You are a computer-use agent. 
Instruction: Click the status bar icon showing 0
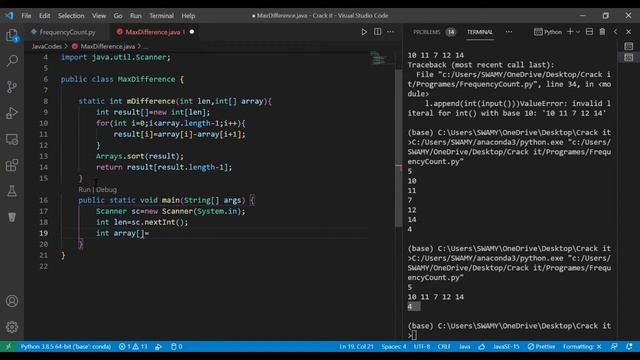coord(177,347)
